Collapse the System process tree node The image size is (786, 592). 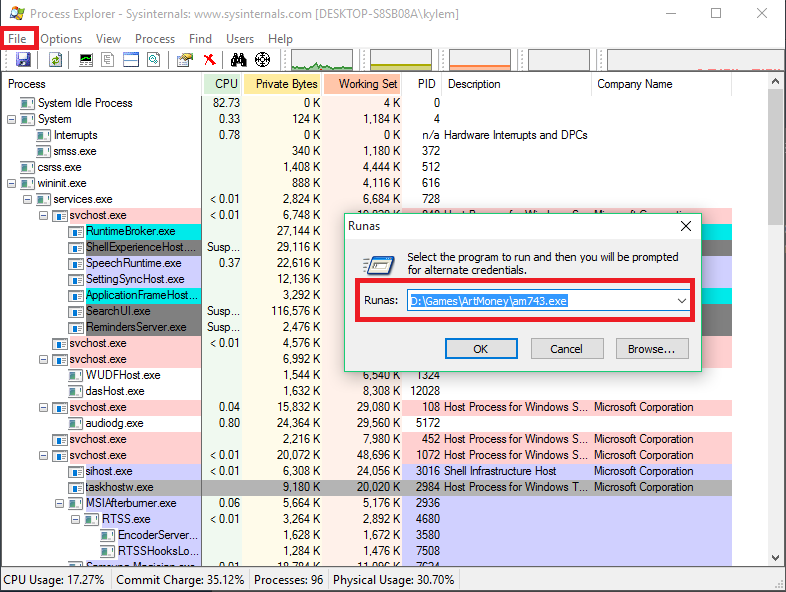point(12,119)
